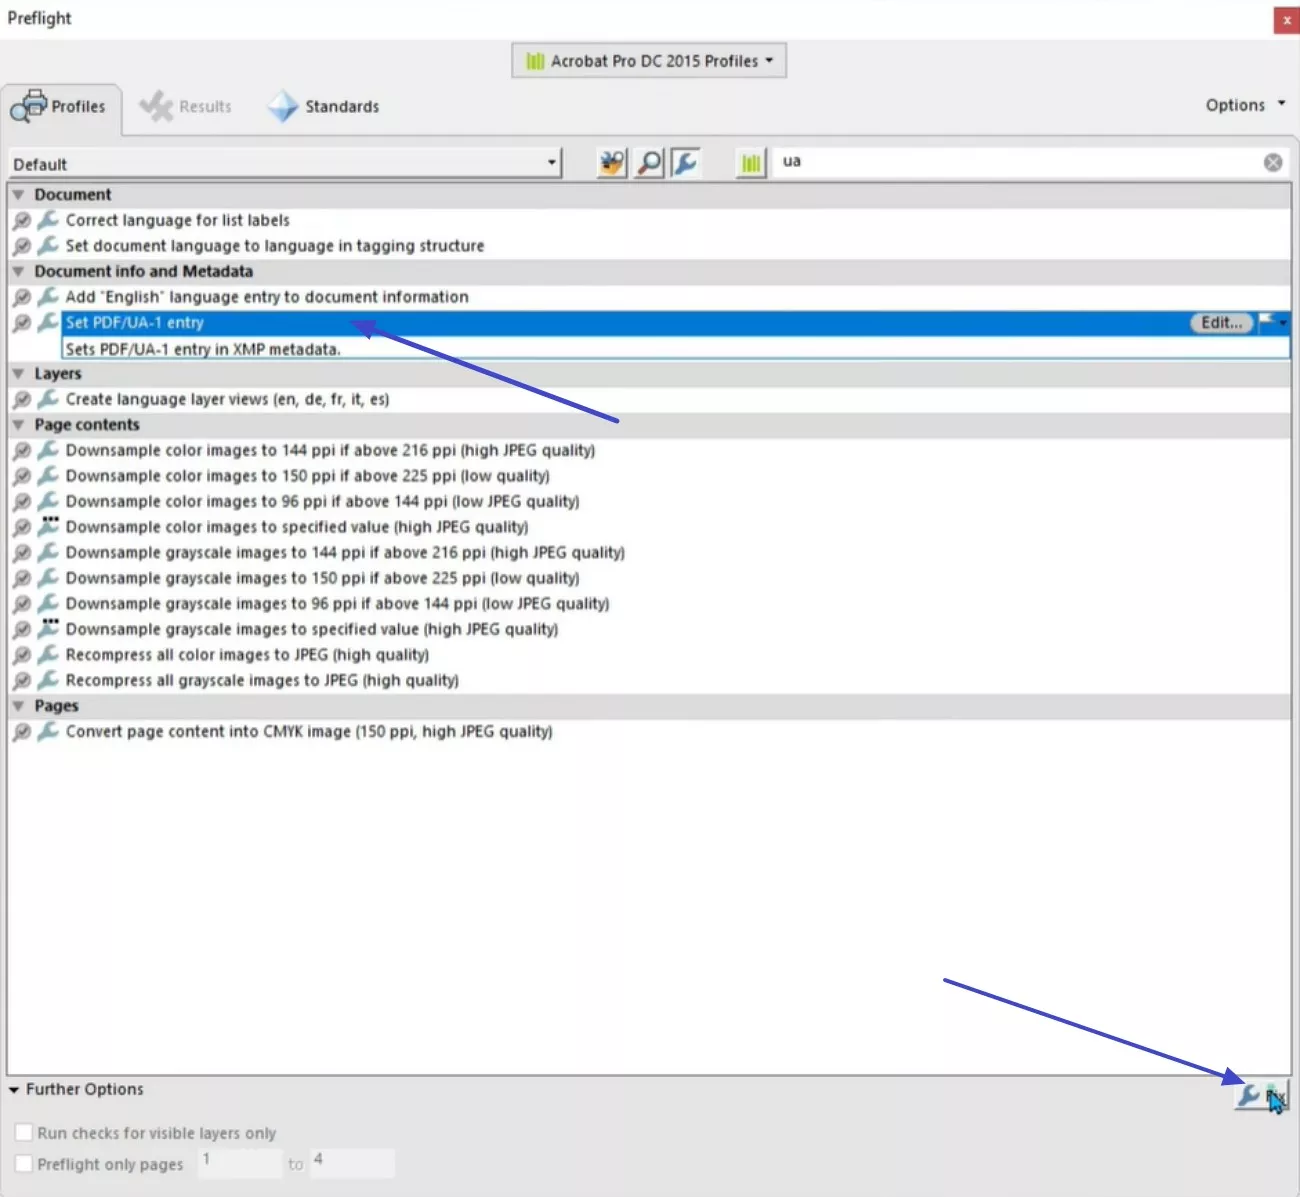Select the single checks magnifier icon

pos(649,163)
